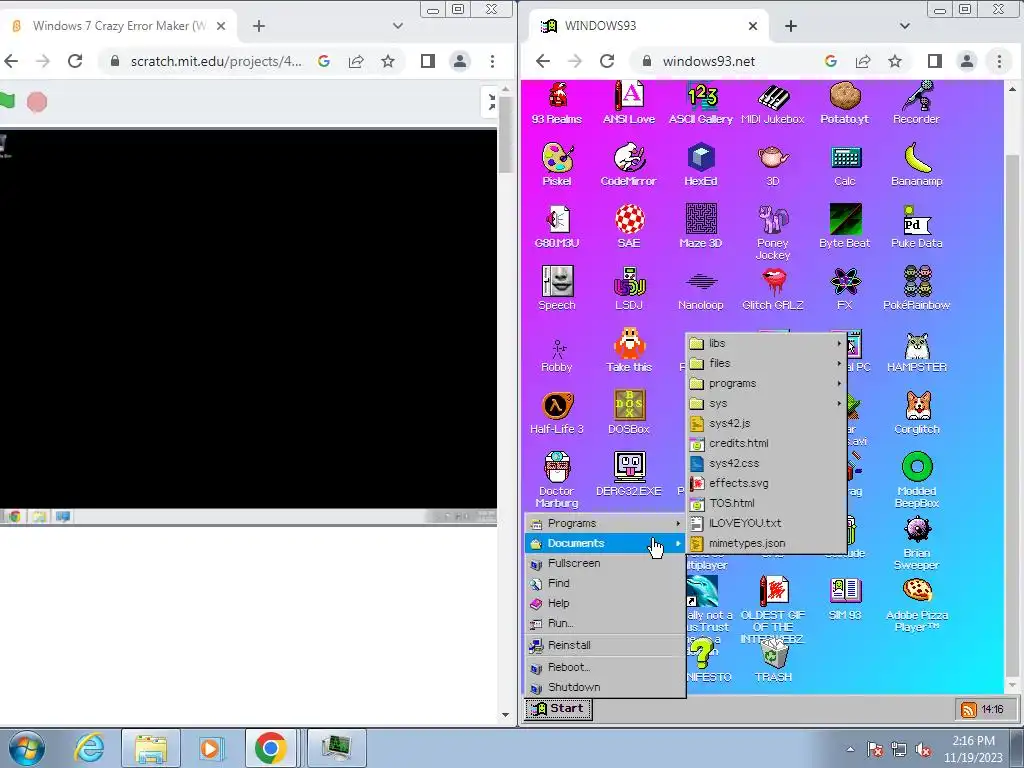
Task: Launch the Corglitch corgi icon
Action: 916,412
